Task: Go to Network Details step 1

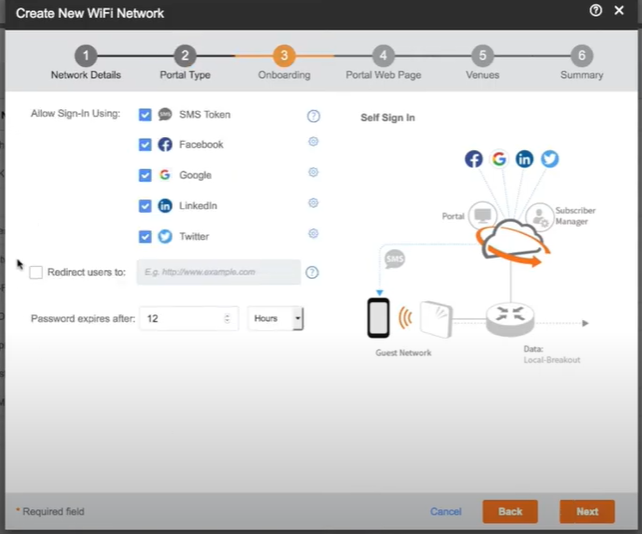Action: coord(86,56)
